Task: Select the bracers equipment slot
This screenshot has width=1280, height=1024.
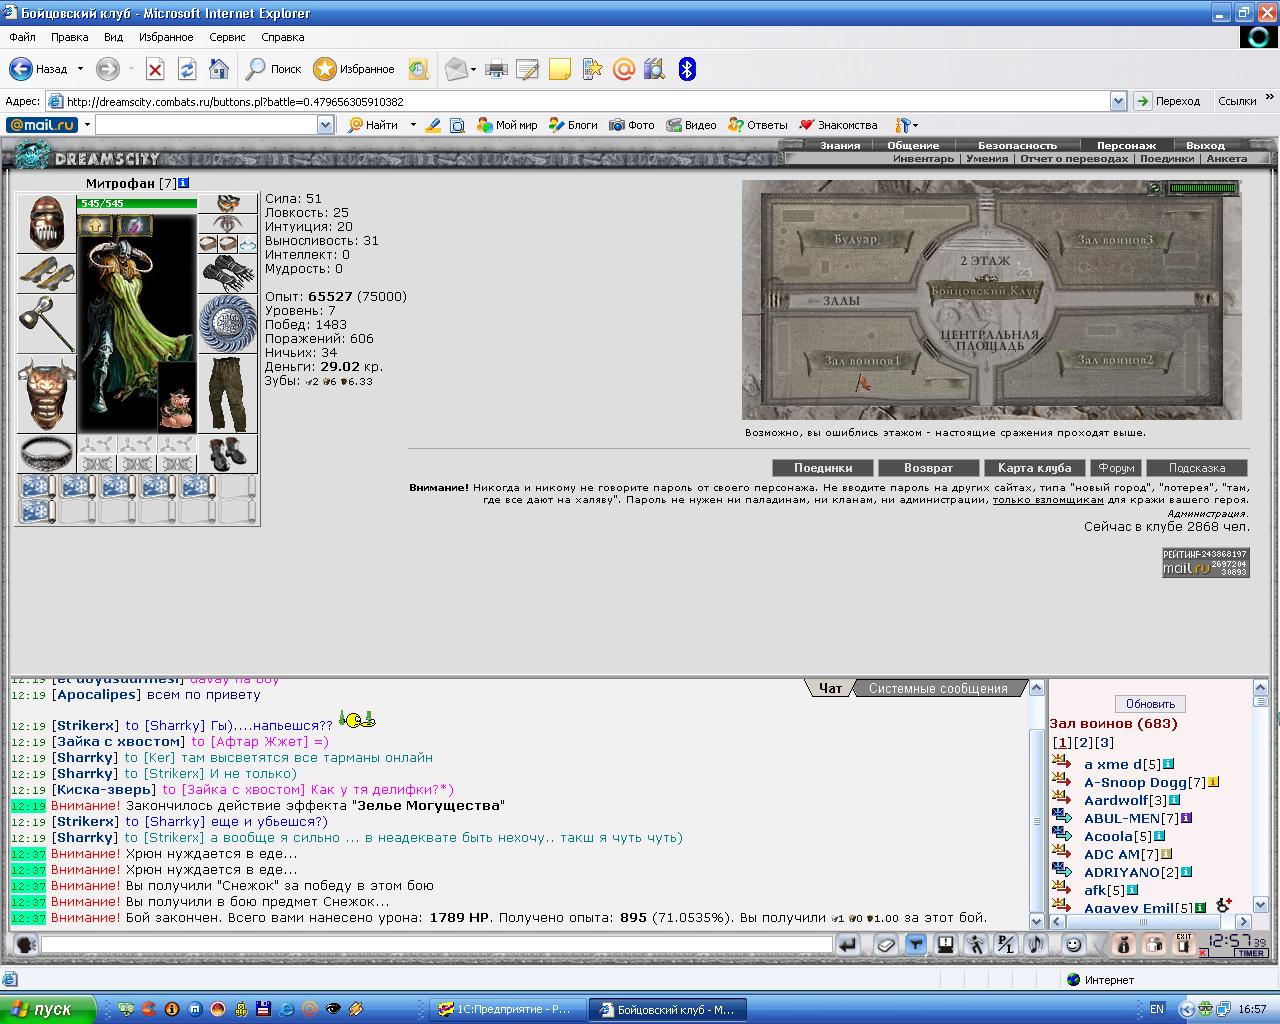Action: [x=46, y=273]
